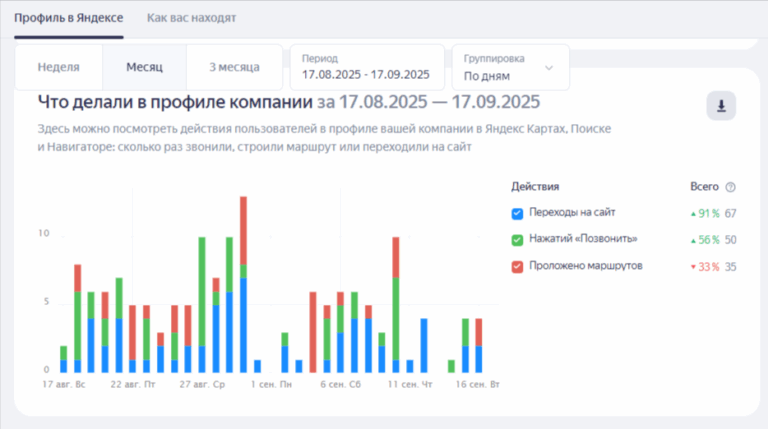Image resolution: width=768 pixels, height=429 pixels.
Task: Click the 1 сен. Пн axis label
Action: [271, 384]
